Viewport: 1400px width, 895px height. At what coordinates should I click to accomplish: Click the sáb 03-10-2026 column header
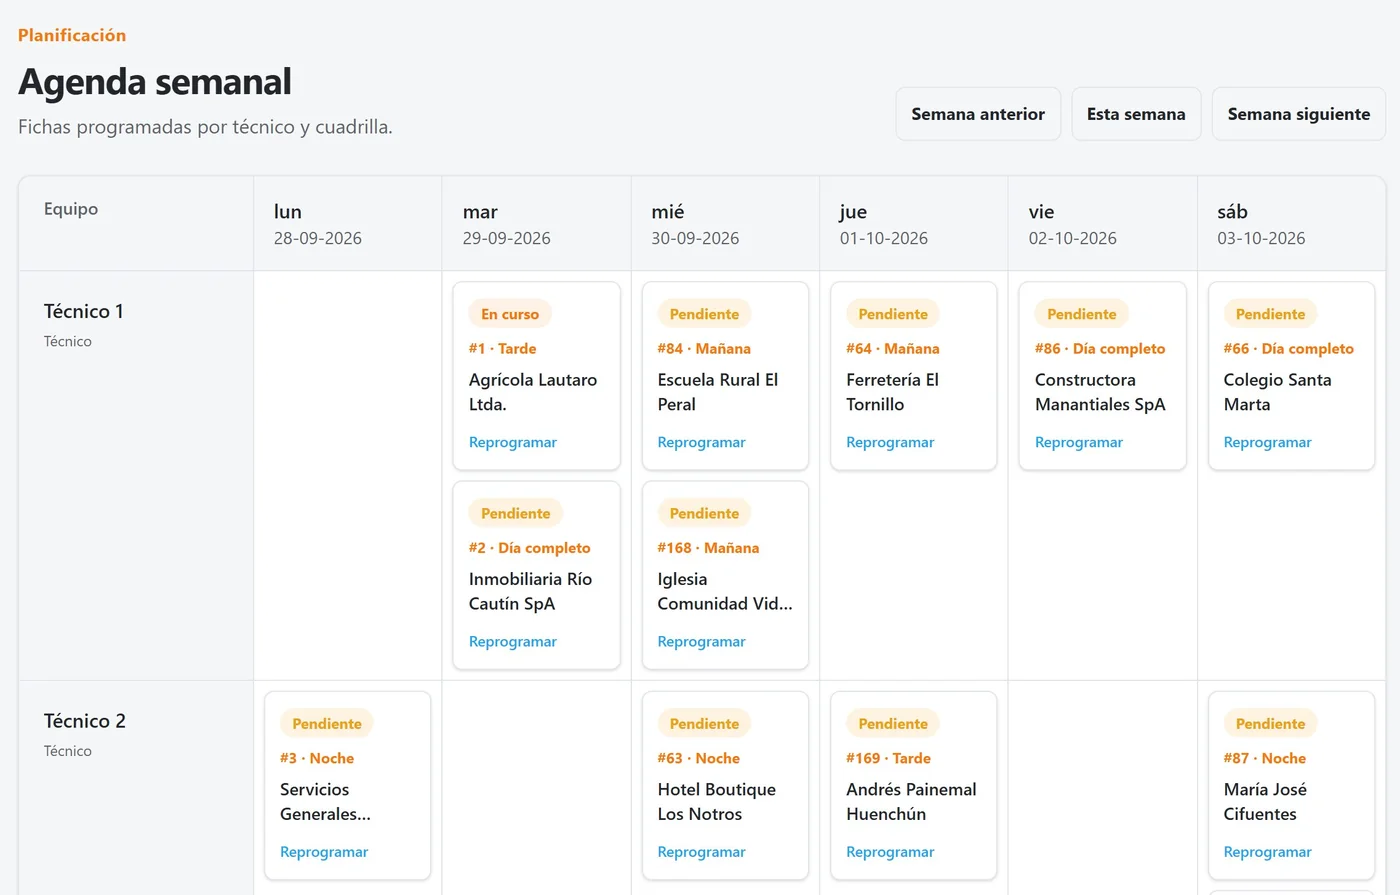click(x=1291, y=224)
